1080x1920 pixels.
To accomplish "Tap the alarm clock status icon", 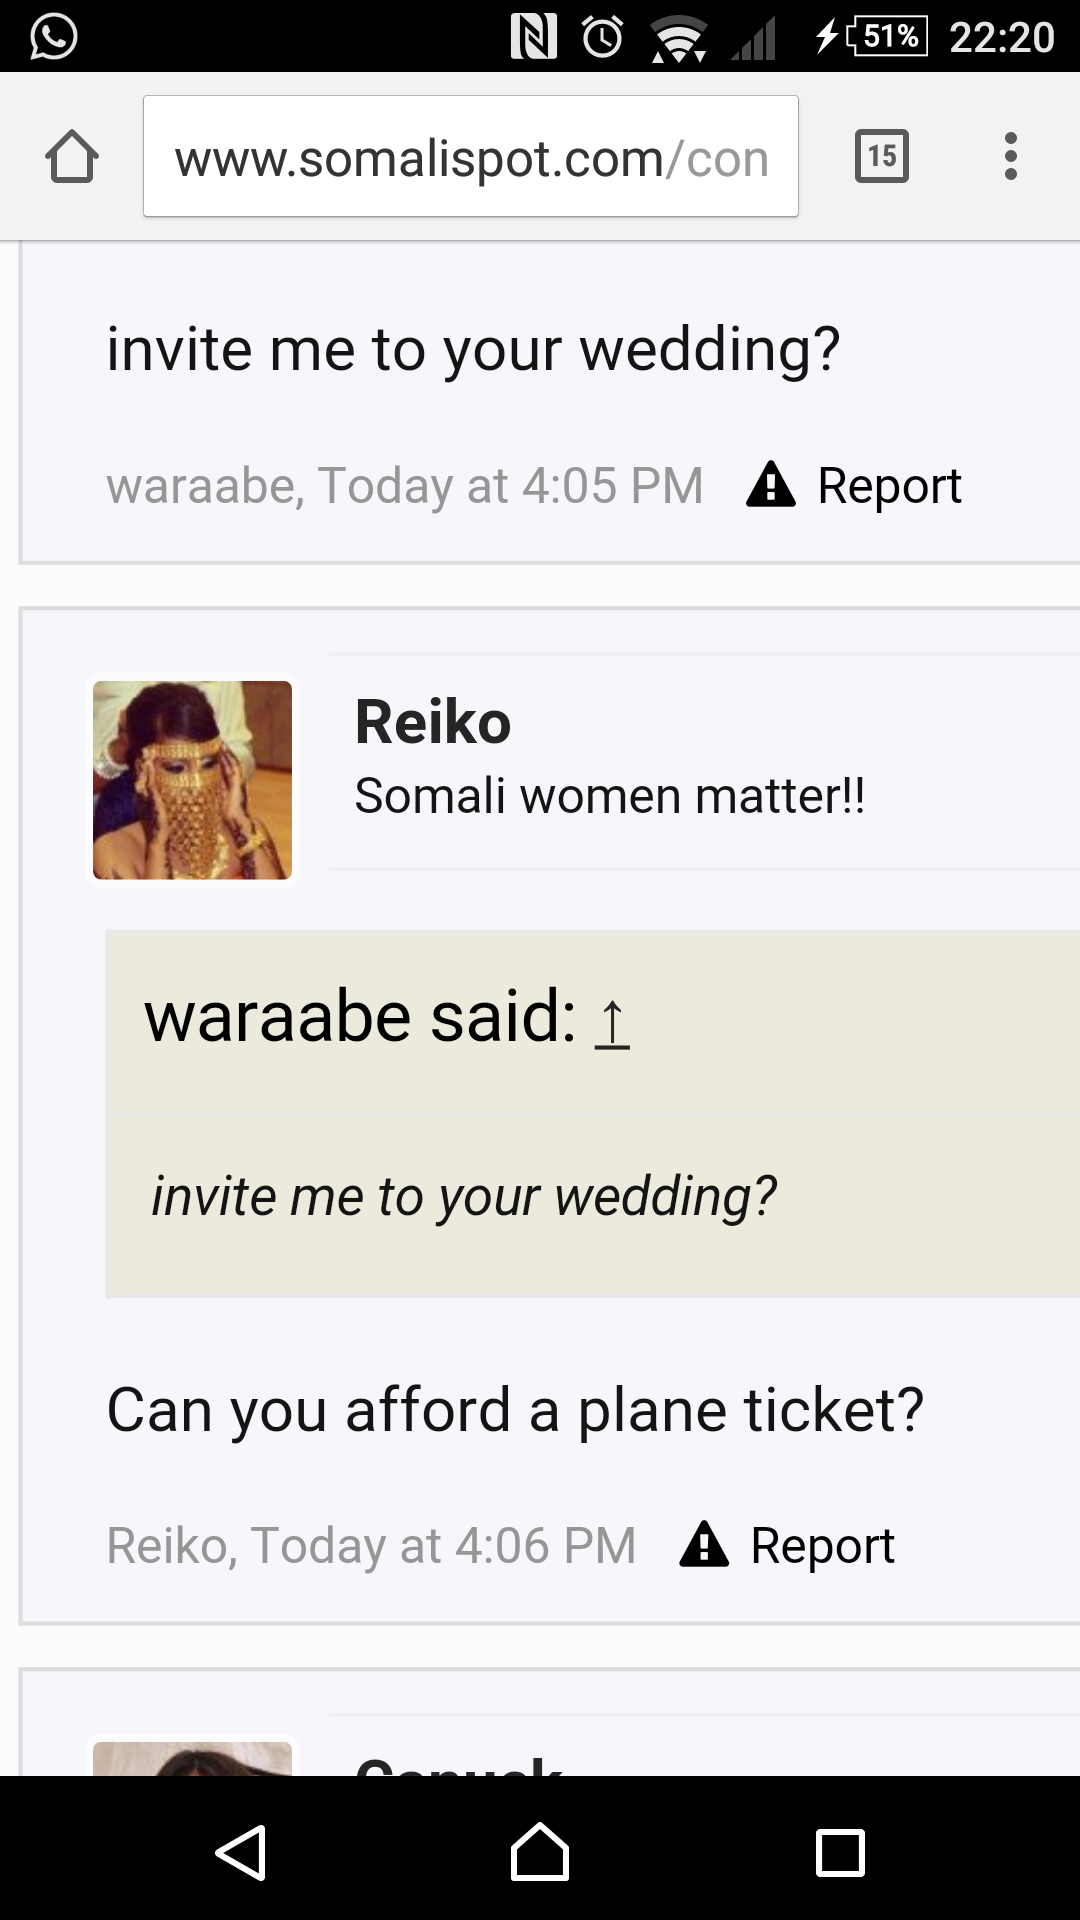I will (x=603, y=38).
